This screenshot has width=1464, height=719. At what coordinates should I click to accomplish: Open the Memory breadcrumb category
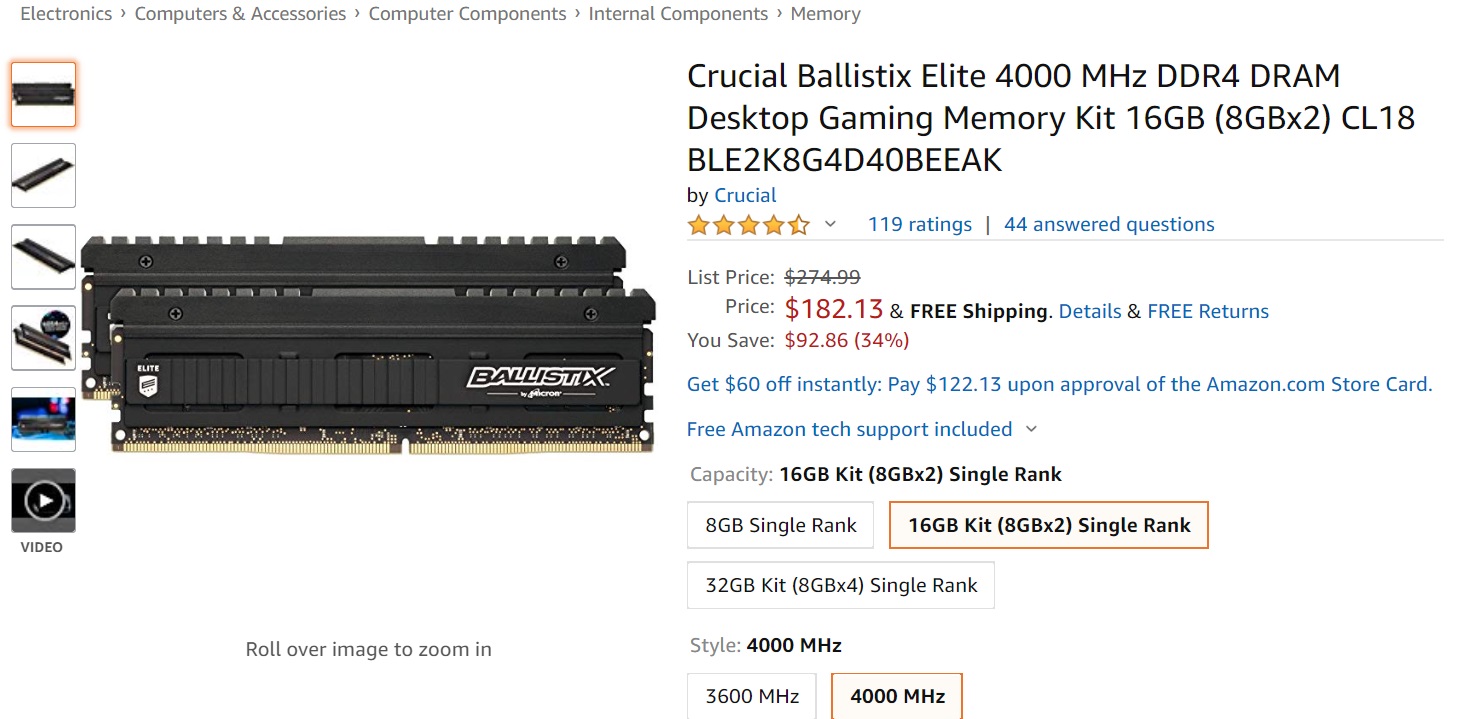click(825, 14)
